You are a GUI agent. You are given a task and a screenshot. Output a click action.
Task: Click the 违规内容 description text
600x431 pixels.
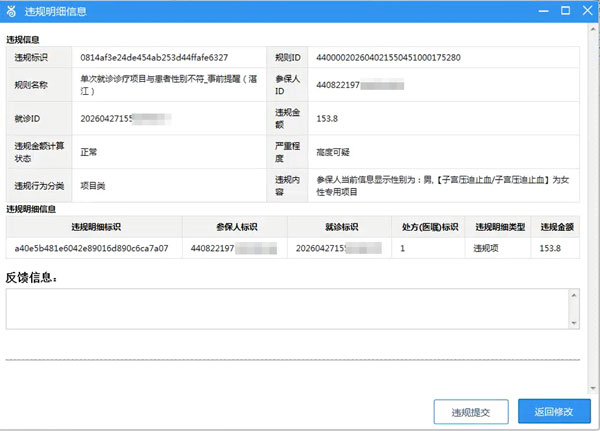(442, 186)
